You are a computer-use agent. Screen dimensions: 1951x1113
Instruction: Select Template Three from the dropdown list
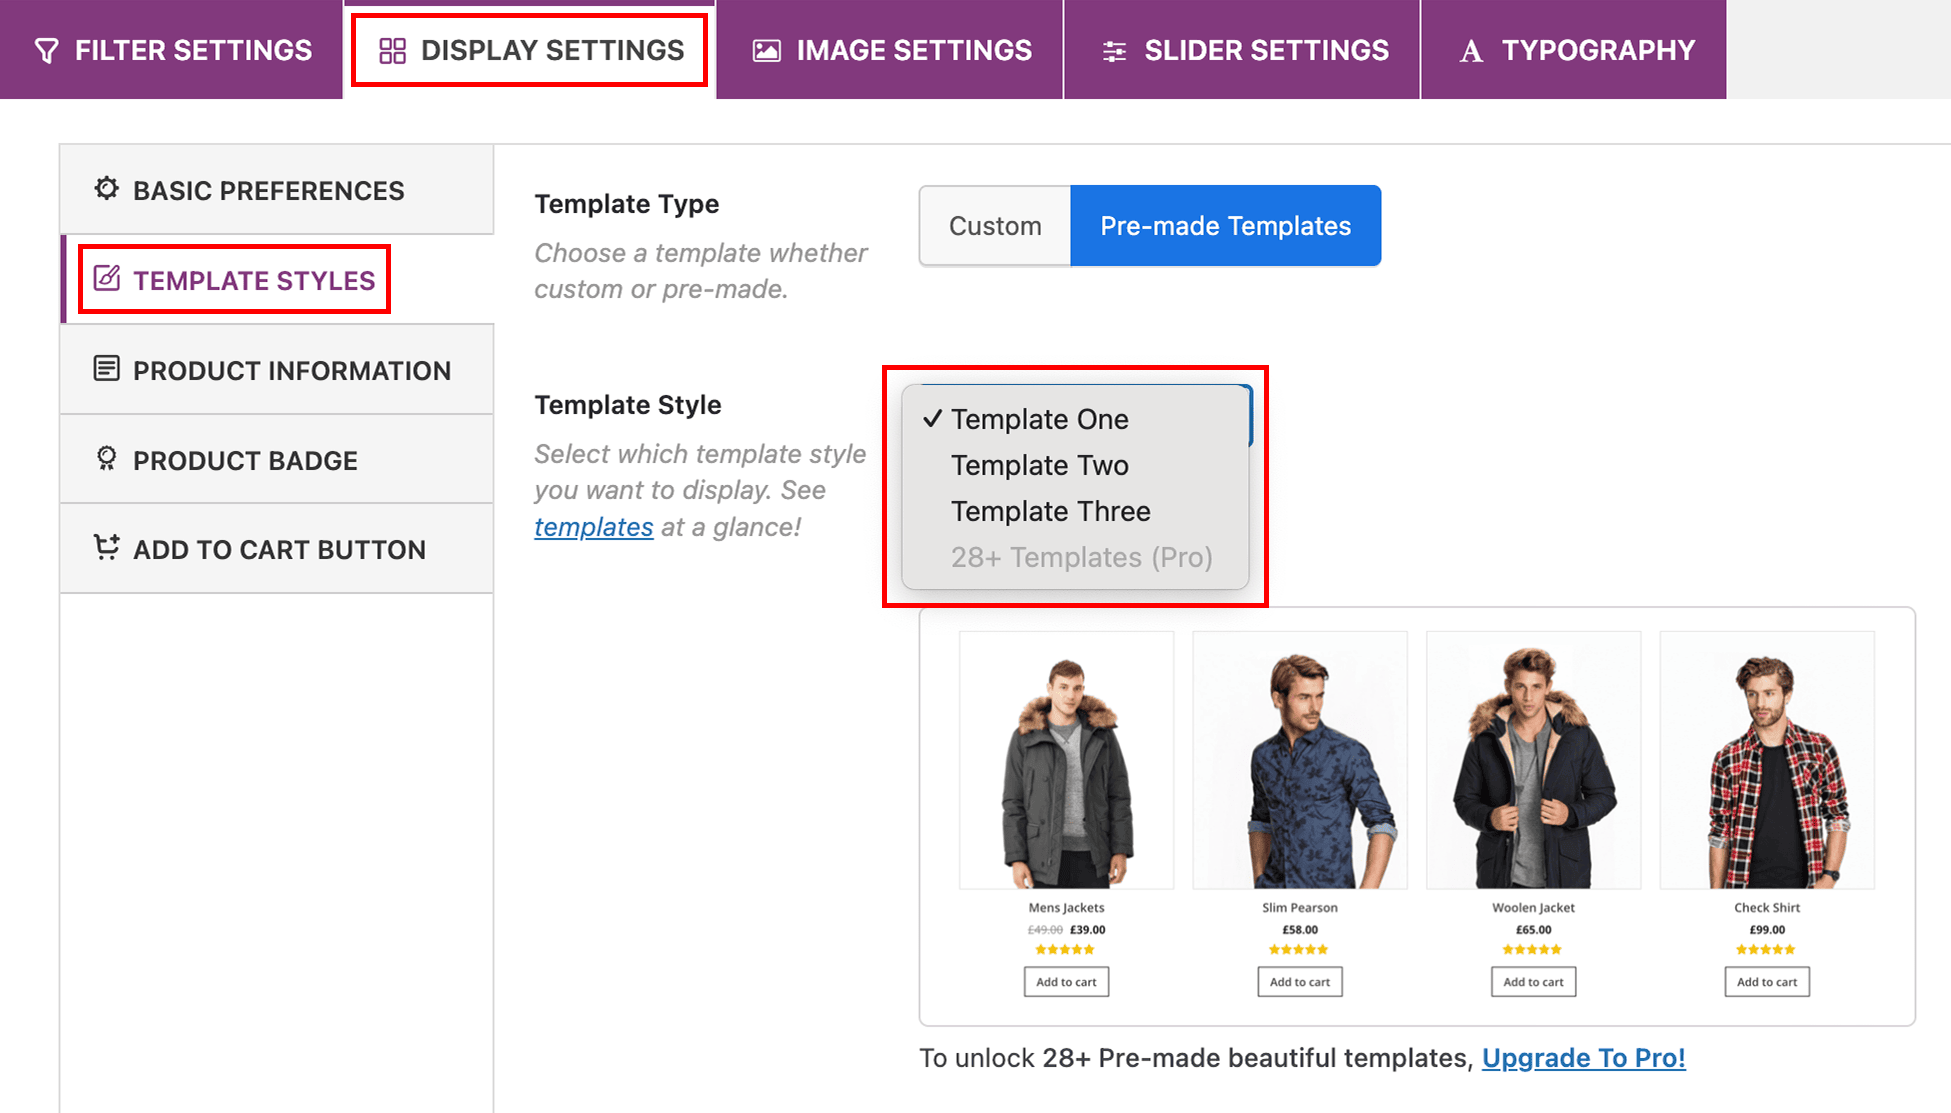pos(1050,511)
